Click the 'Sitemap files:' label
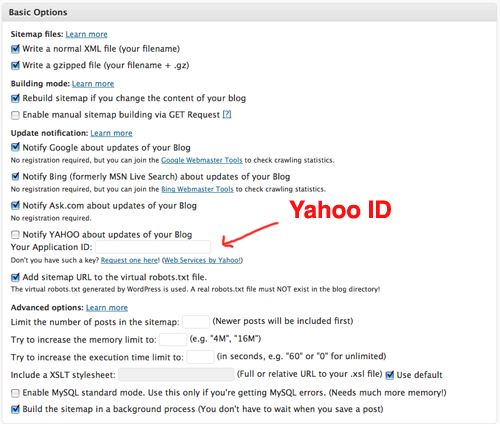 37,34
